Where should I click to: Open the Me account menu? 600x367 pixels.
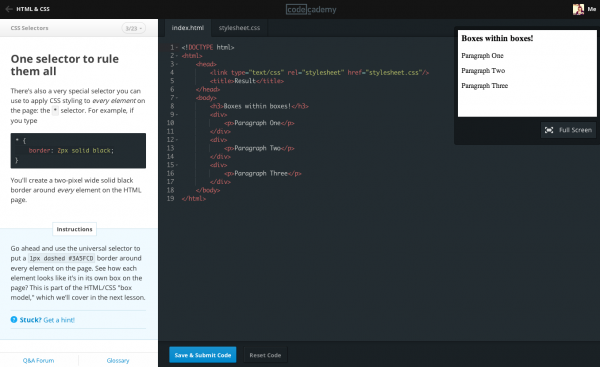click(x=592, y=9)
